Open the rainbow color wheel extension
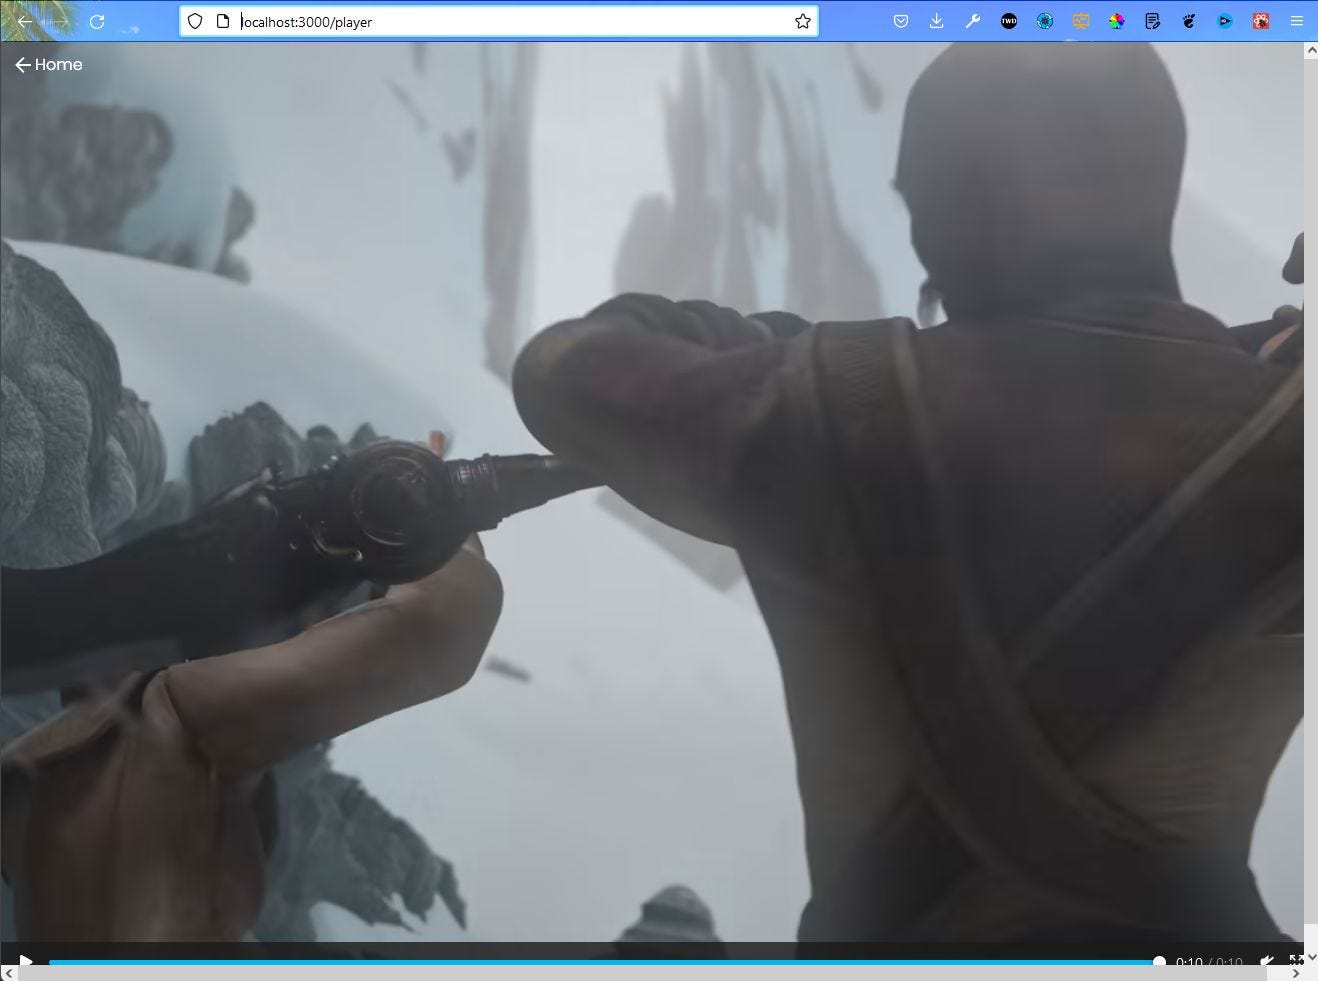 click(1117, 21)
